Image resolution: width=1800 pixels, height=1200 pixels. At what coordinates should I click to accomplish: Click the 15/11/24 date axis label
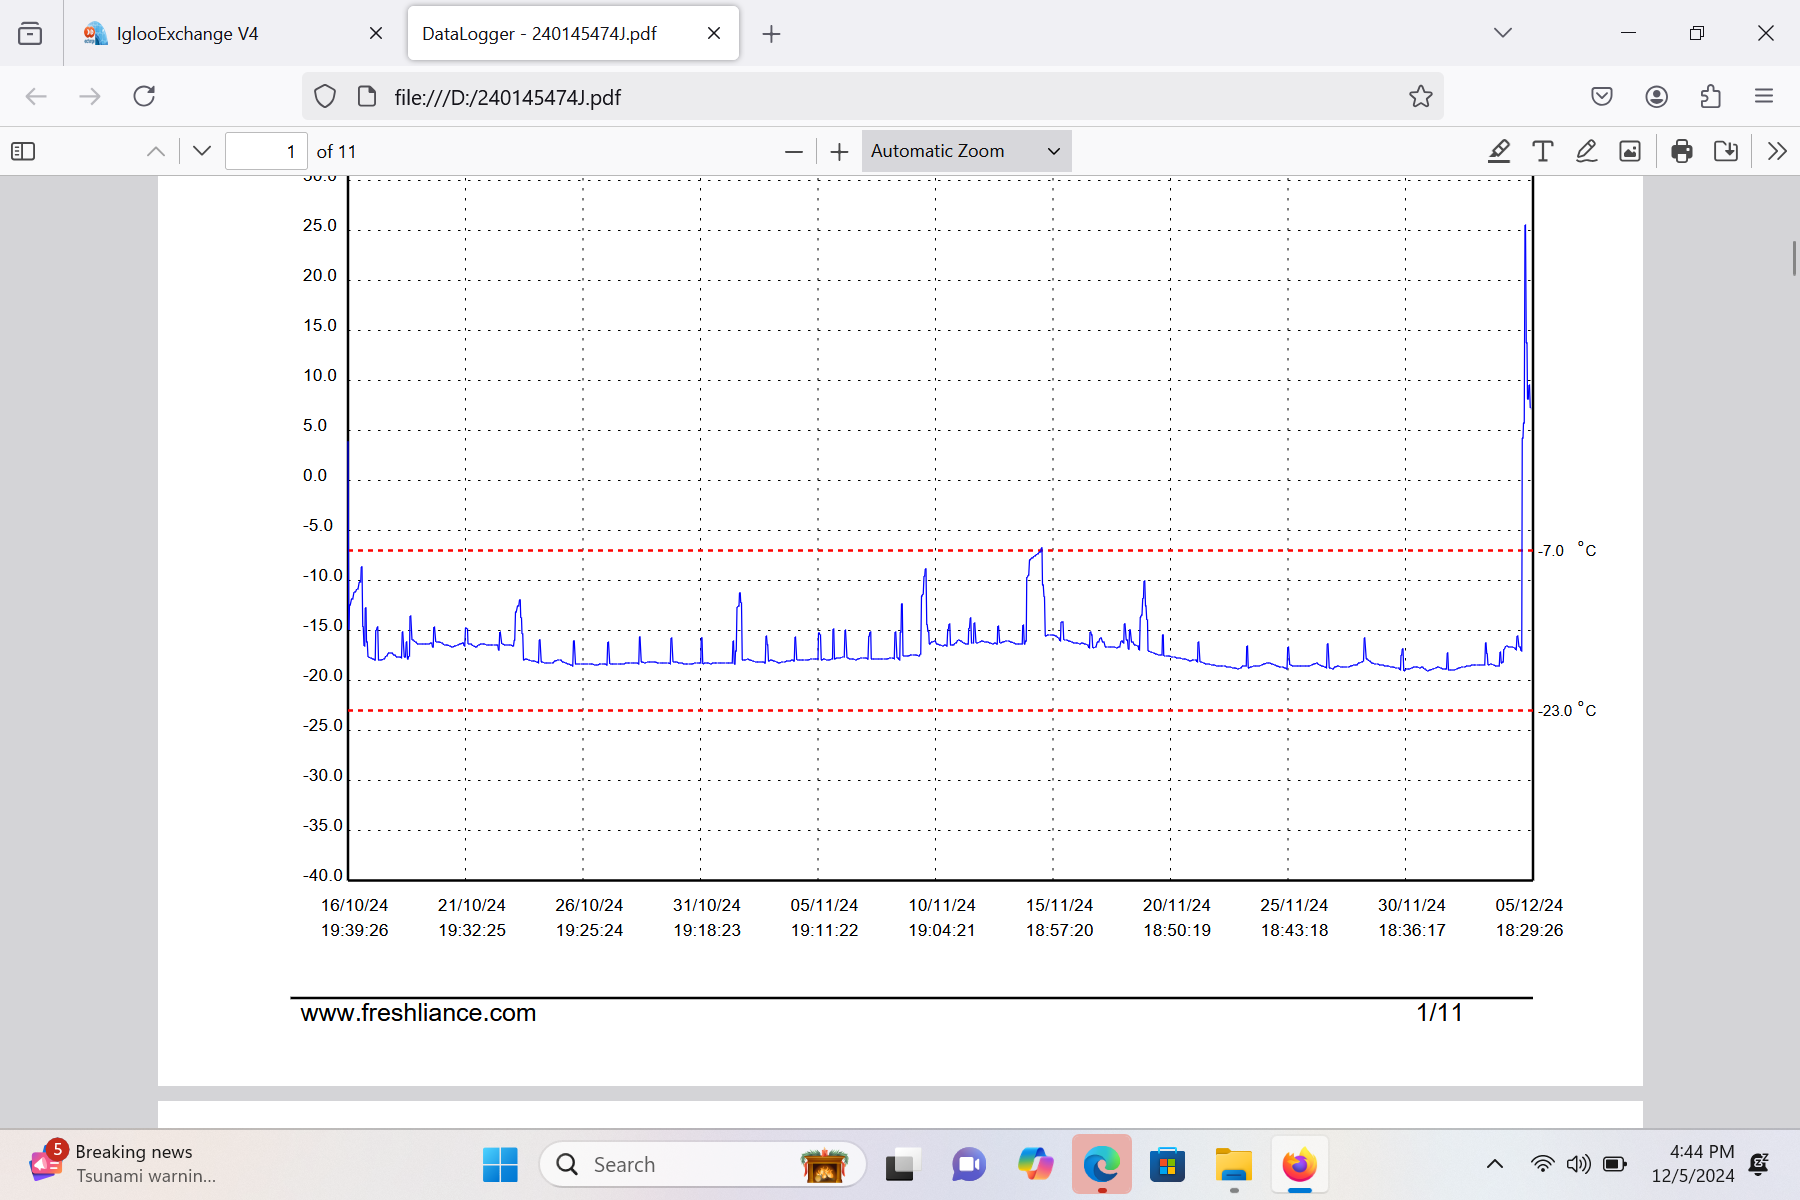click(x=1059, y=905)
